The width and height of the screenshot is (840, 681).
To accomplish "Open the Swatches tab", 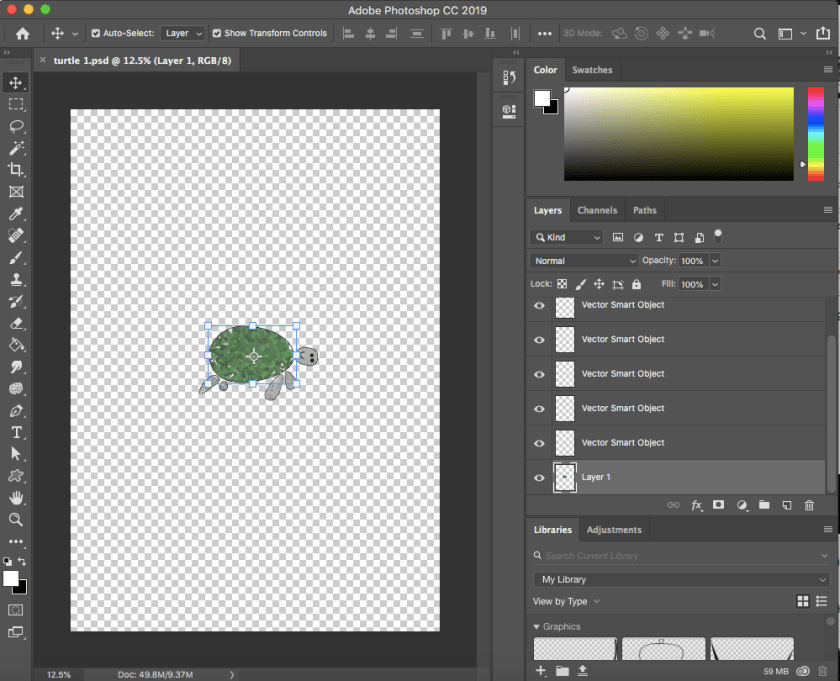I will tap(592, 70).
